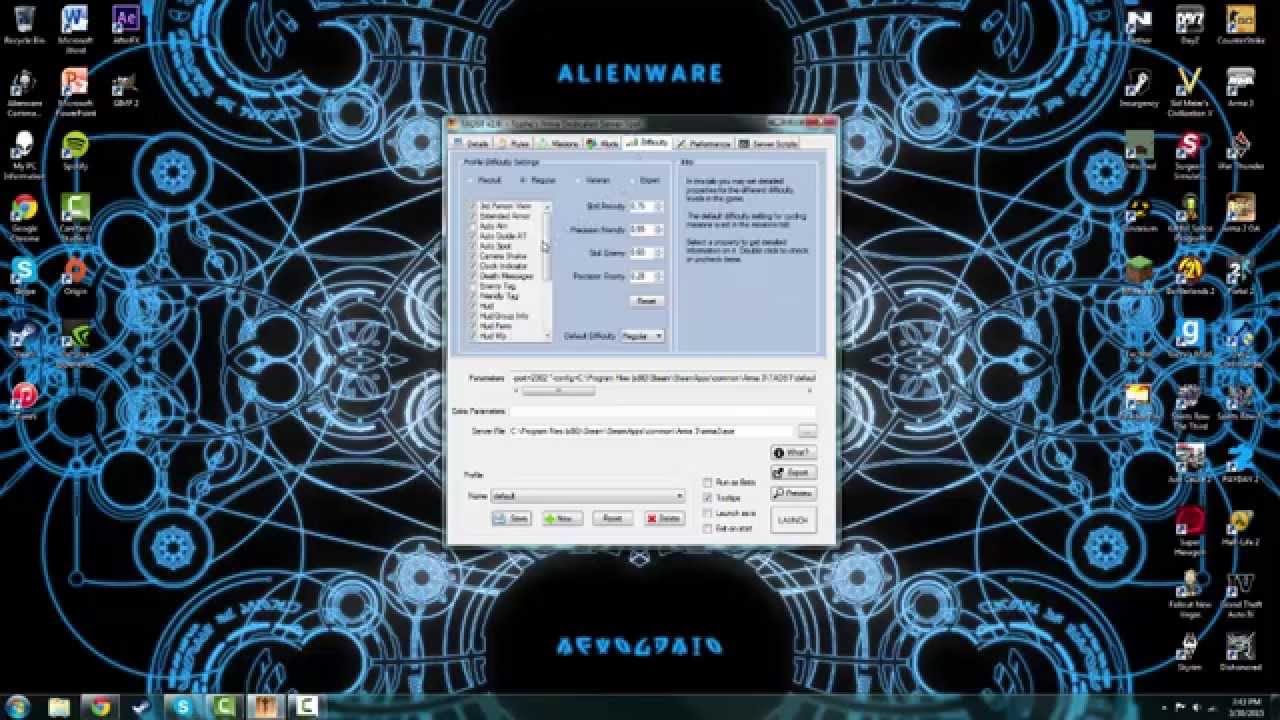Click the Server File browse button

[807, 431]
